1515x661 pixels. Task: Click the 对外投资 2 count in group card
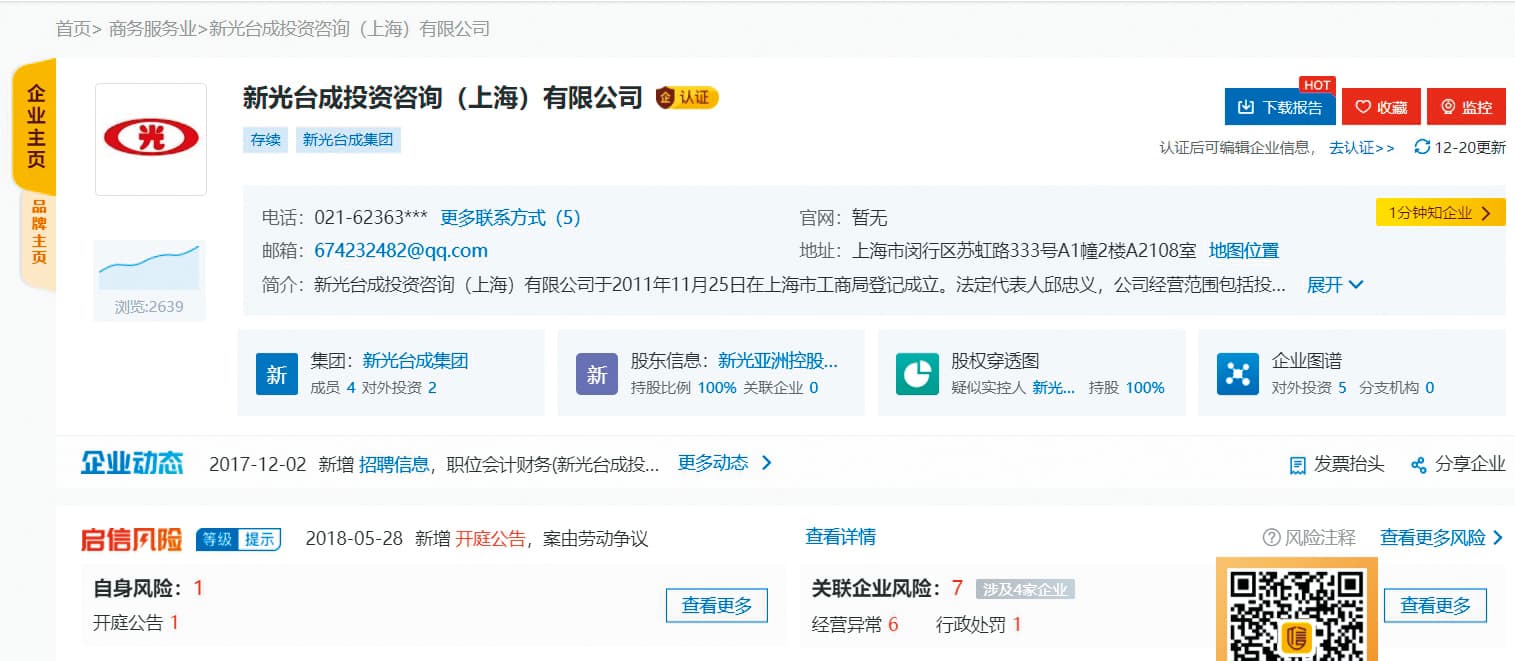pos(400,388)
